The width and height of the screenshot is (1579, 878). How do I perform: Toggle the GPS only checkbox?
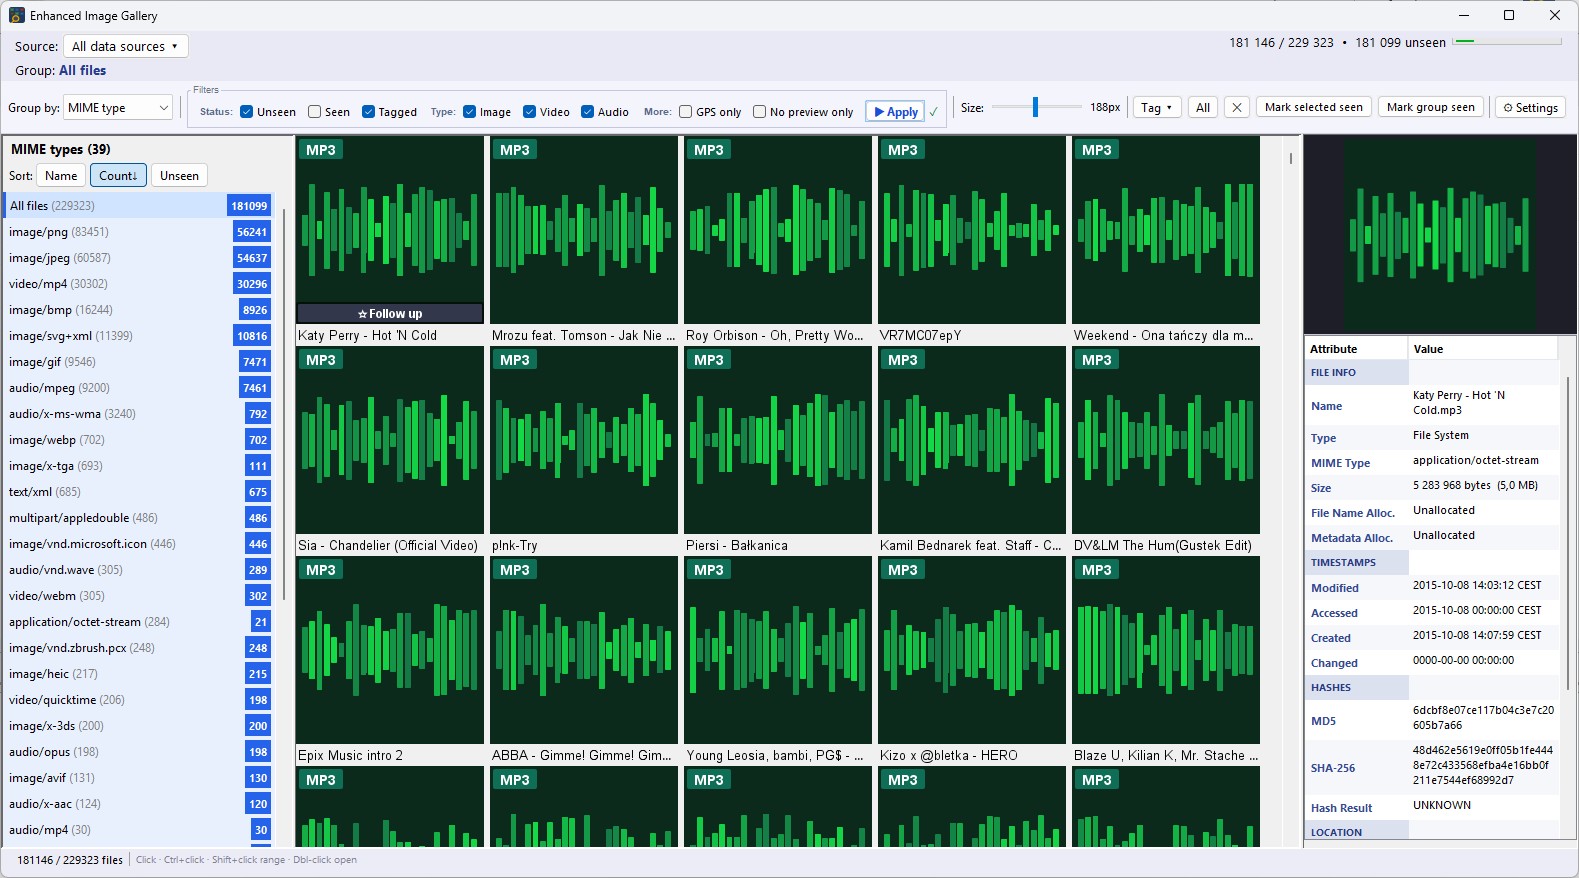[685, 112]
